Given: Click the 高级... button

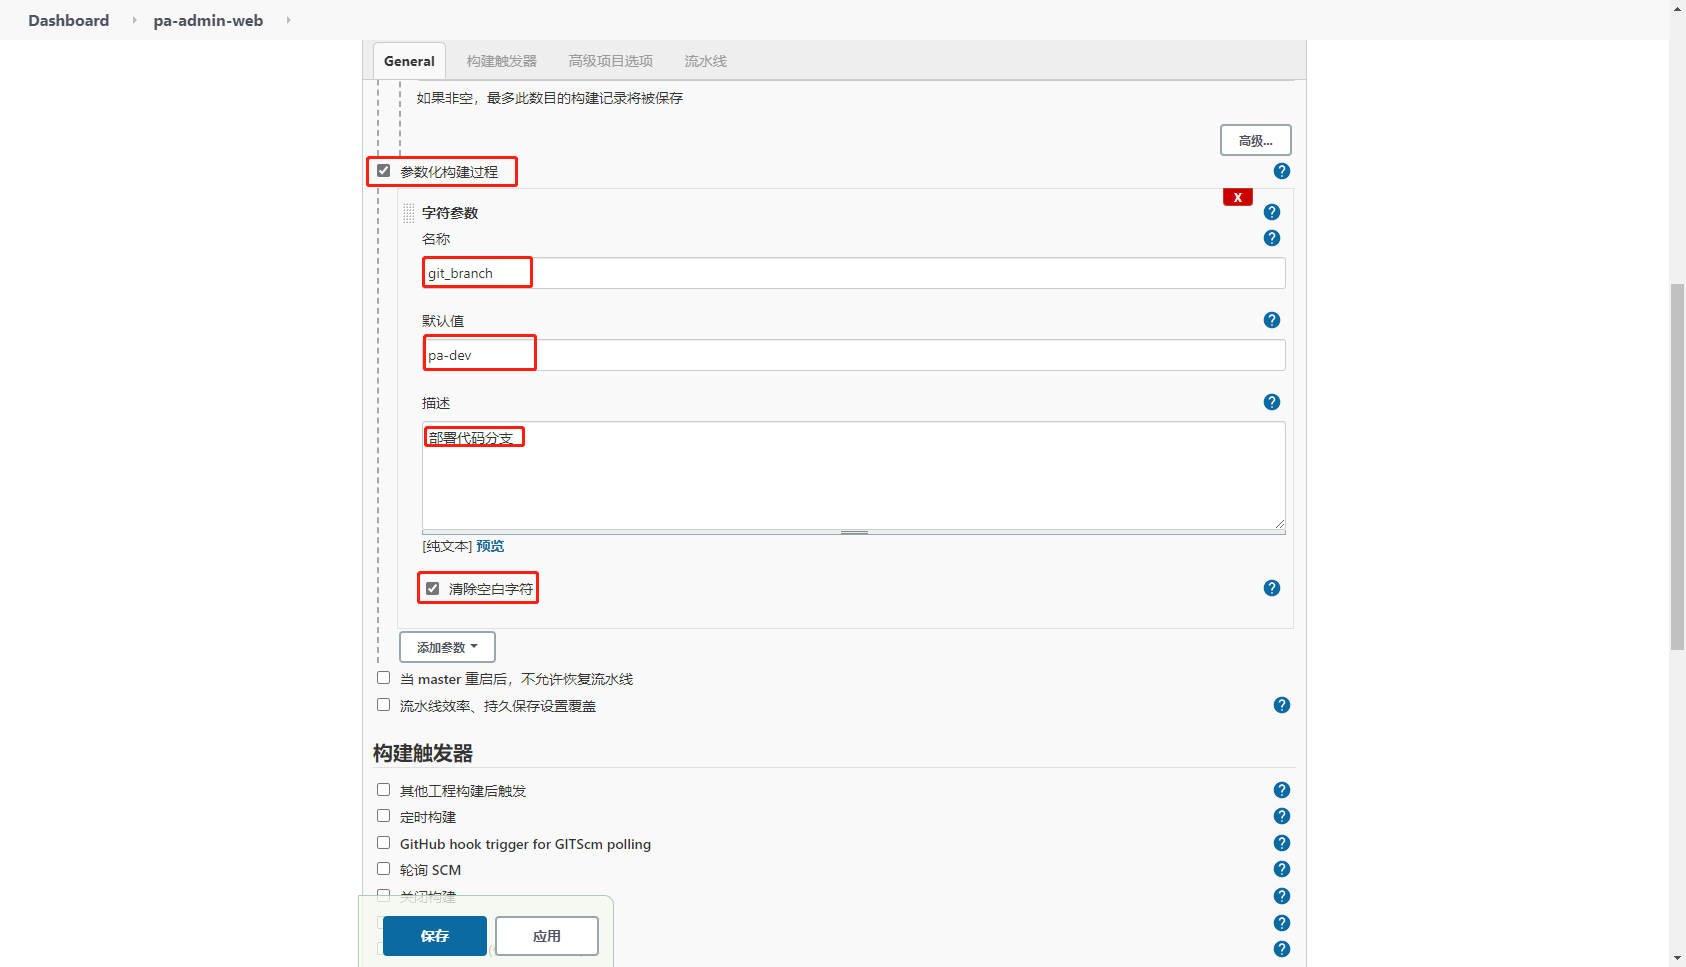Looking at the screenshot, I should pos(1255,140).
